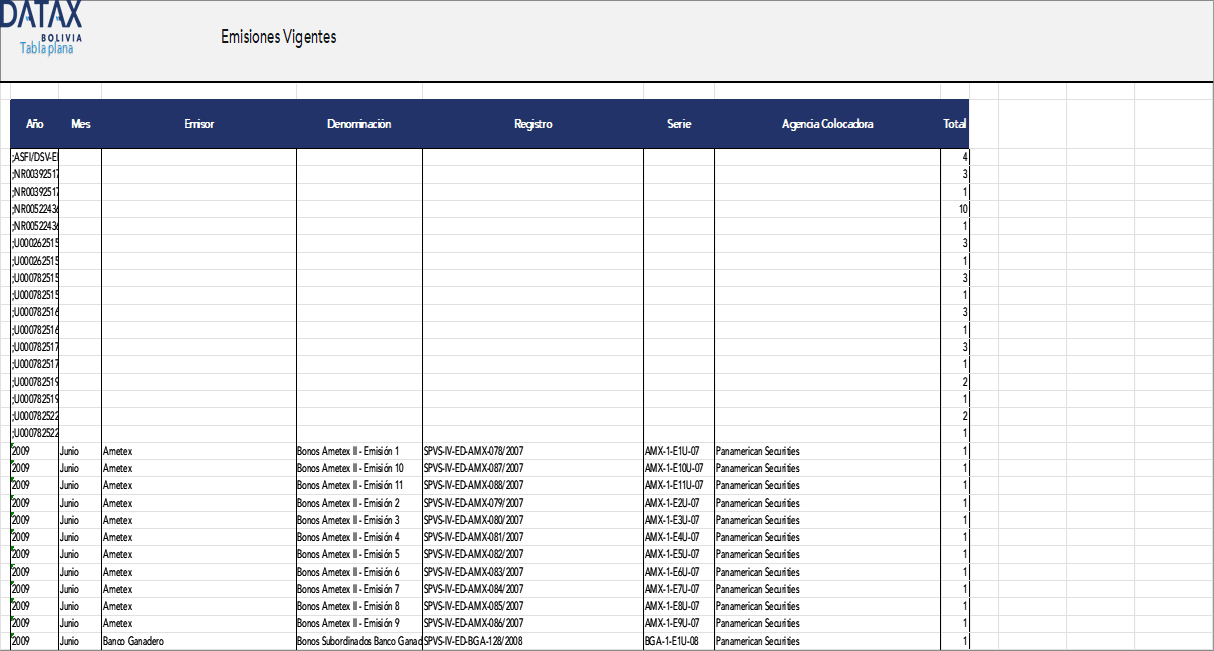The image size is (1214, 651).
Task: Select Panamerican Securities in the AMX-1-E1U-07 row
Action: tap(828, 451)
